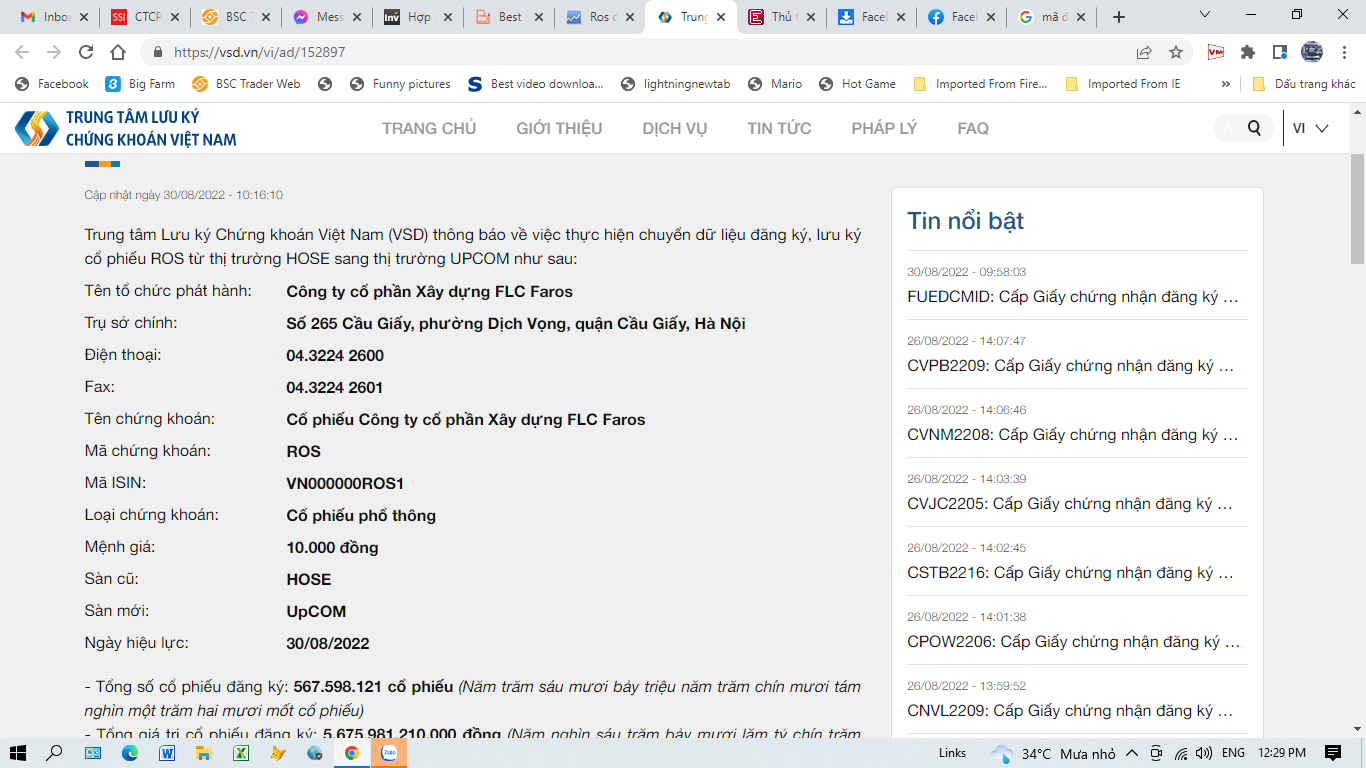Switch to the Gmail Inbox tab
Screen dimensions: 1366x768
coord(47,17)
